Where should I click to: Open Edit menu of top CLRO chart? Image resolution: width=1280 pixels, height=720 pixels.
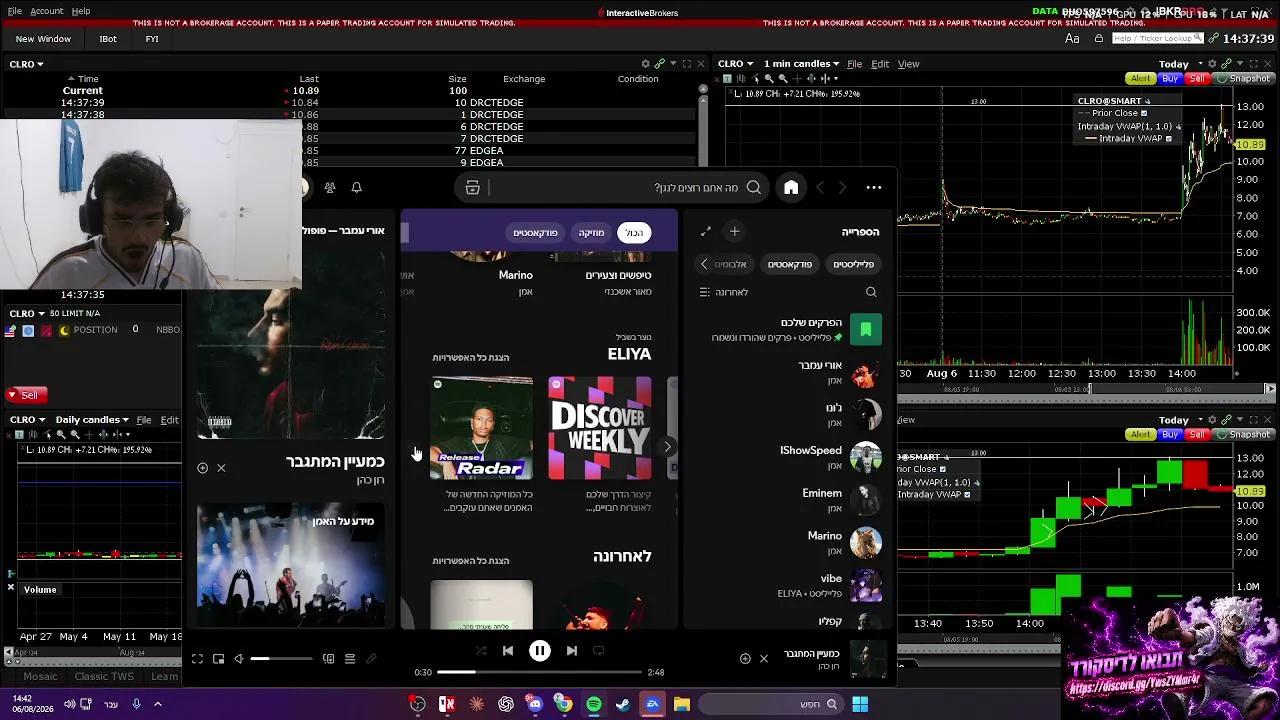(x=880, y=64)
